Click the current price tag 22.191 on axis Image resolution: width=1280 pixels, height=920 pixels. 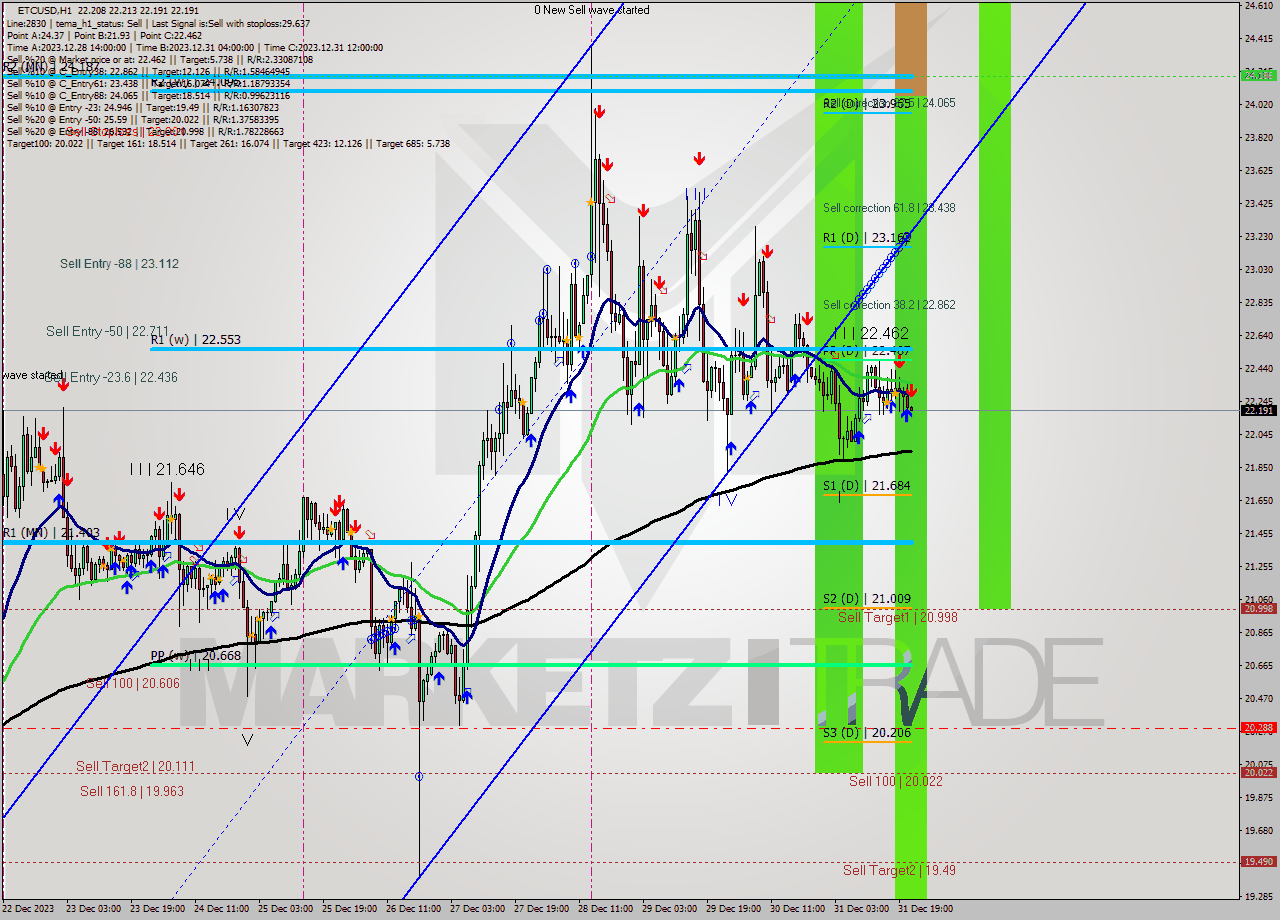(1258, 410)
